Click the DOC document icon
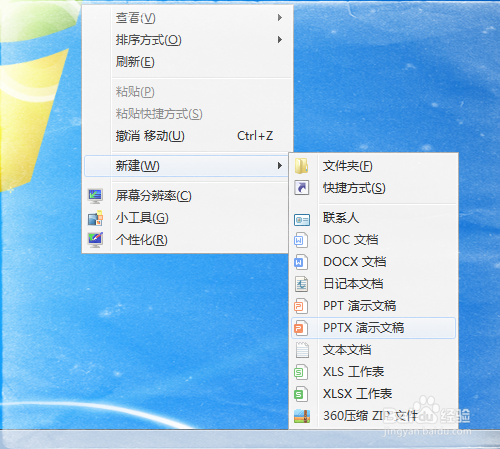The image size is (500, 449). coord(301,240)
